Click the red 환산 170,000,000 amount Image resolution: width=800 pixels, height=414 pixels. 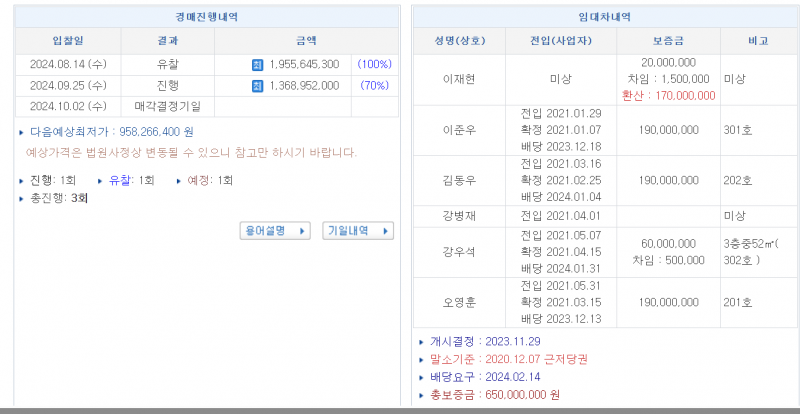[x=669, y=96]
